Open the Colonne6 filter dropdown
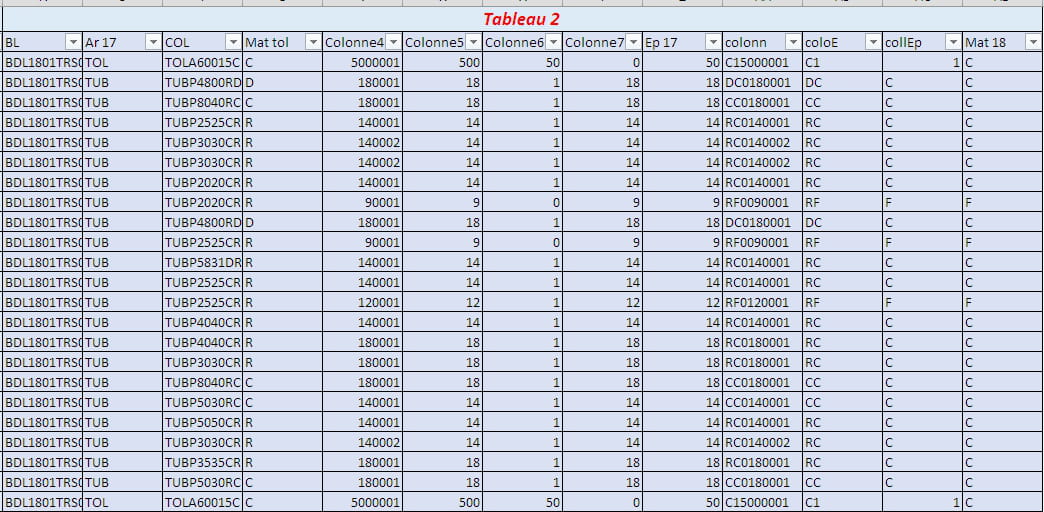Image resolution: width=1044 pixels, height=512 pixels. (553, 42)
